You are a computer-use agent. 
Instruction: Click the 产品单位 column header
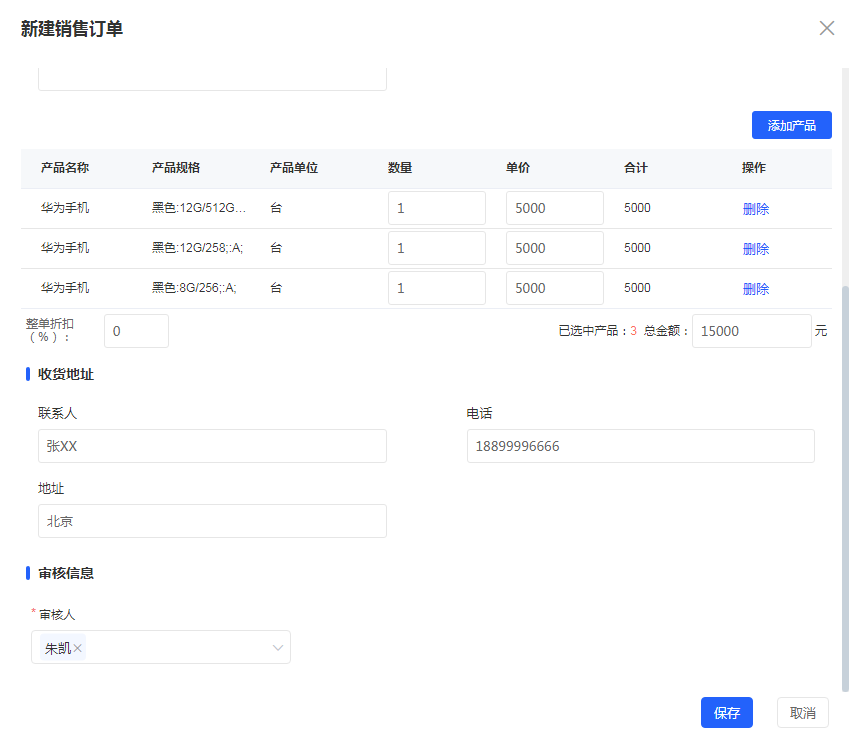coord(293,167)
